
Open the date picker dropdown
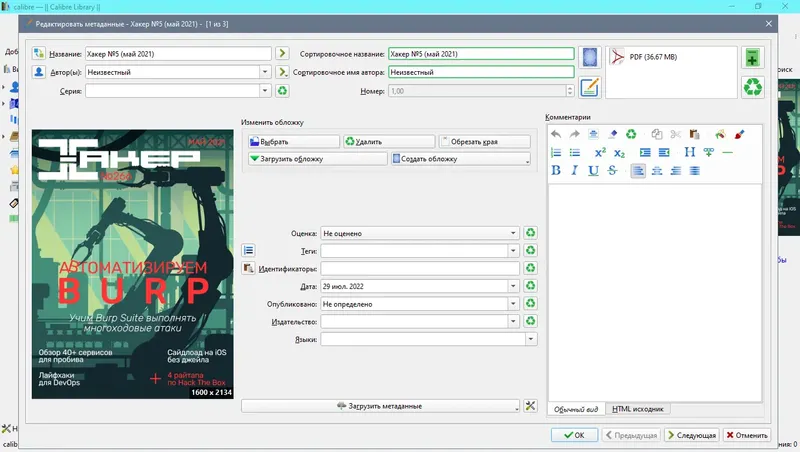click(513, 286)
